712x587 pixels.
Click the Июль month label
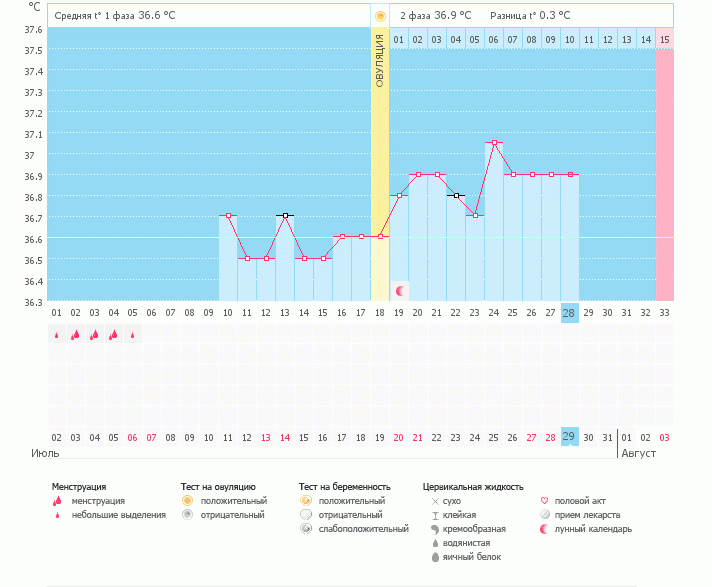pyautogui.click(x=45, y=453)
